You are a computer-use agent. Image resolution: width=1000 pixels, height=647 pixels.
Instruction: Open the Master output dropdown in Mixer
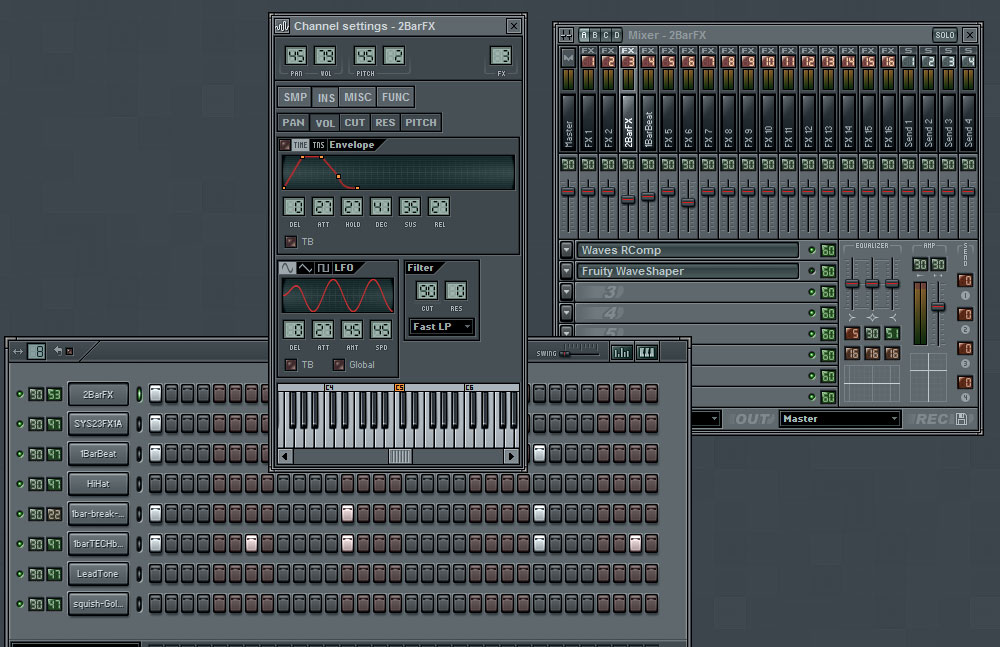(x=839, y=419)
